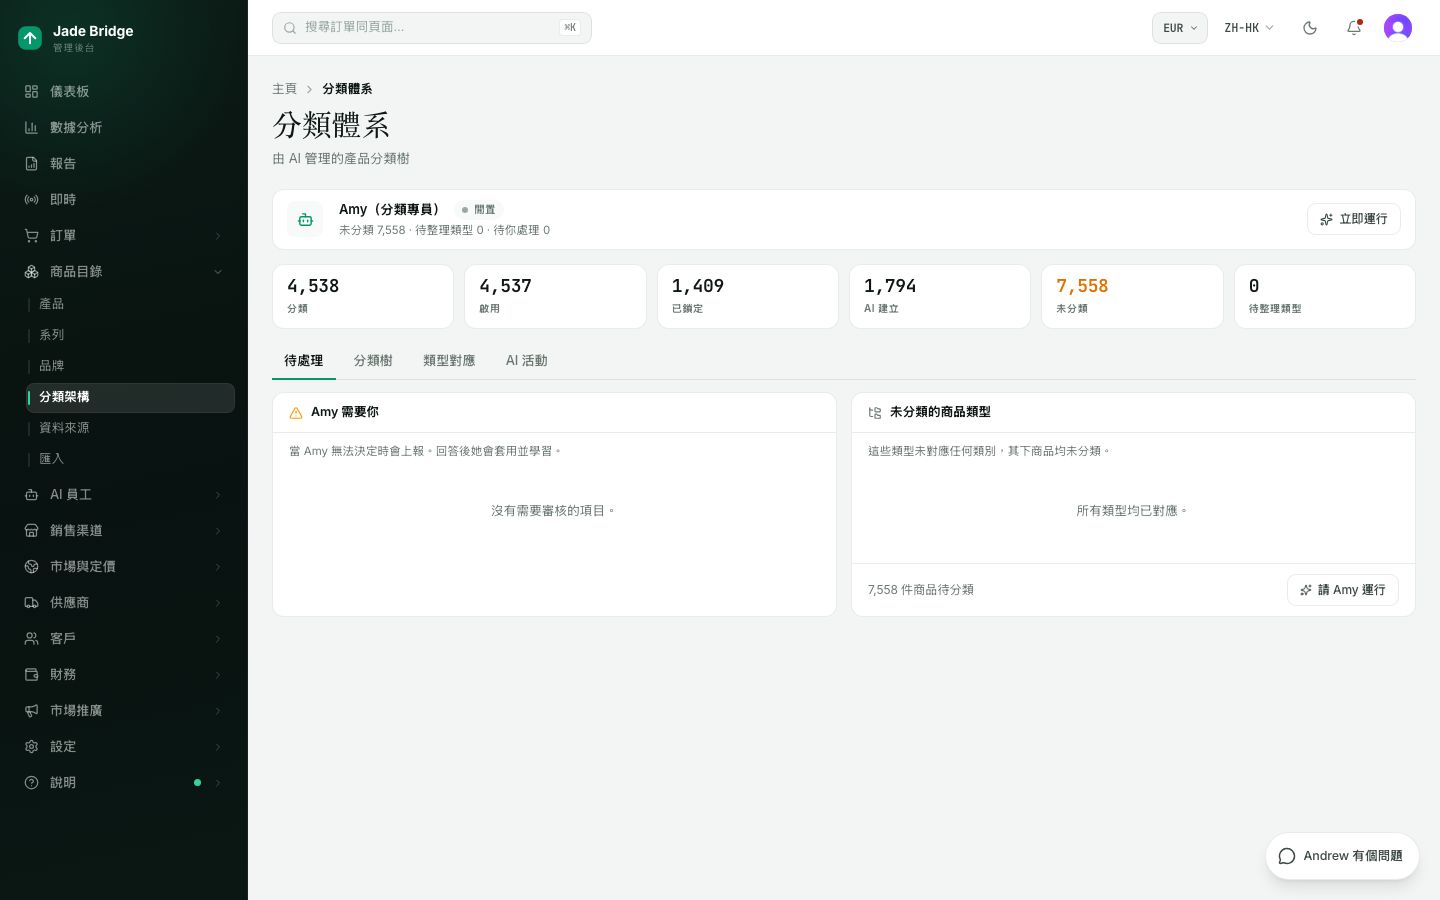Open 資料來源 under 商品目錄

[x=130, y=428]
